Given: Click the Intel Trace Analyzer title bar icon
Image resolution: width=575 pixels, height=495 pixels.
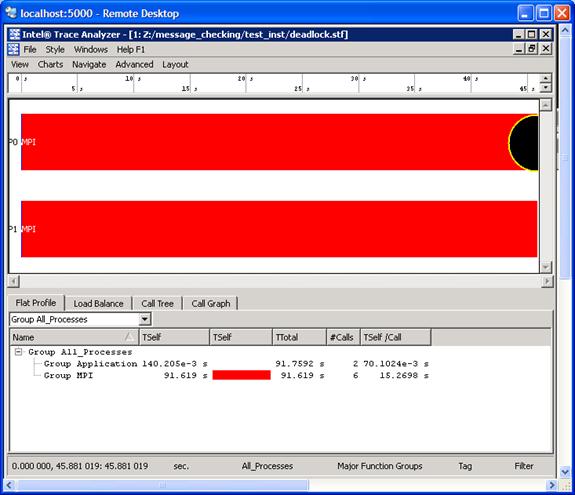Looking at the screenshot, I should pyautogui.click(x=15, y=34).
